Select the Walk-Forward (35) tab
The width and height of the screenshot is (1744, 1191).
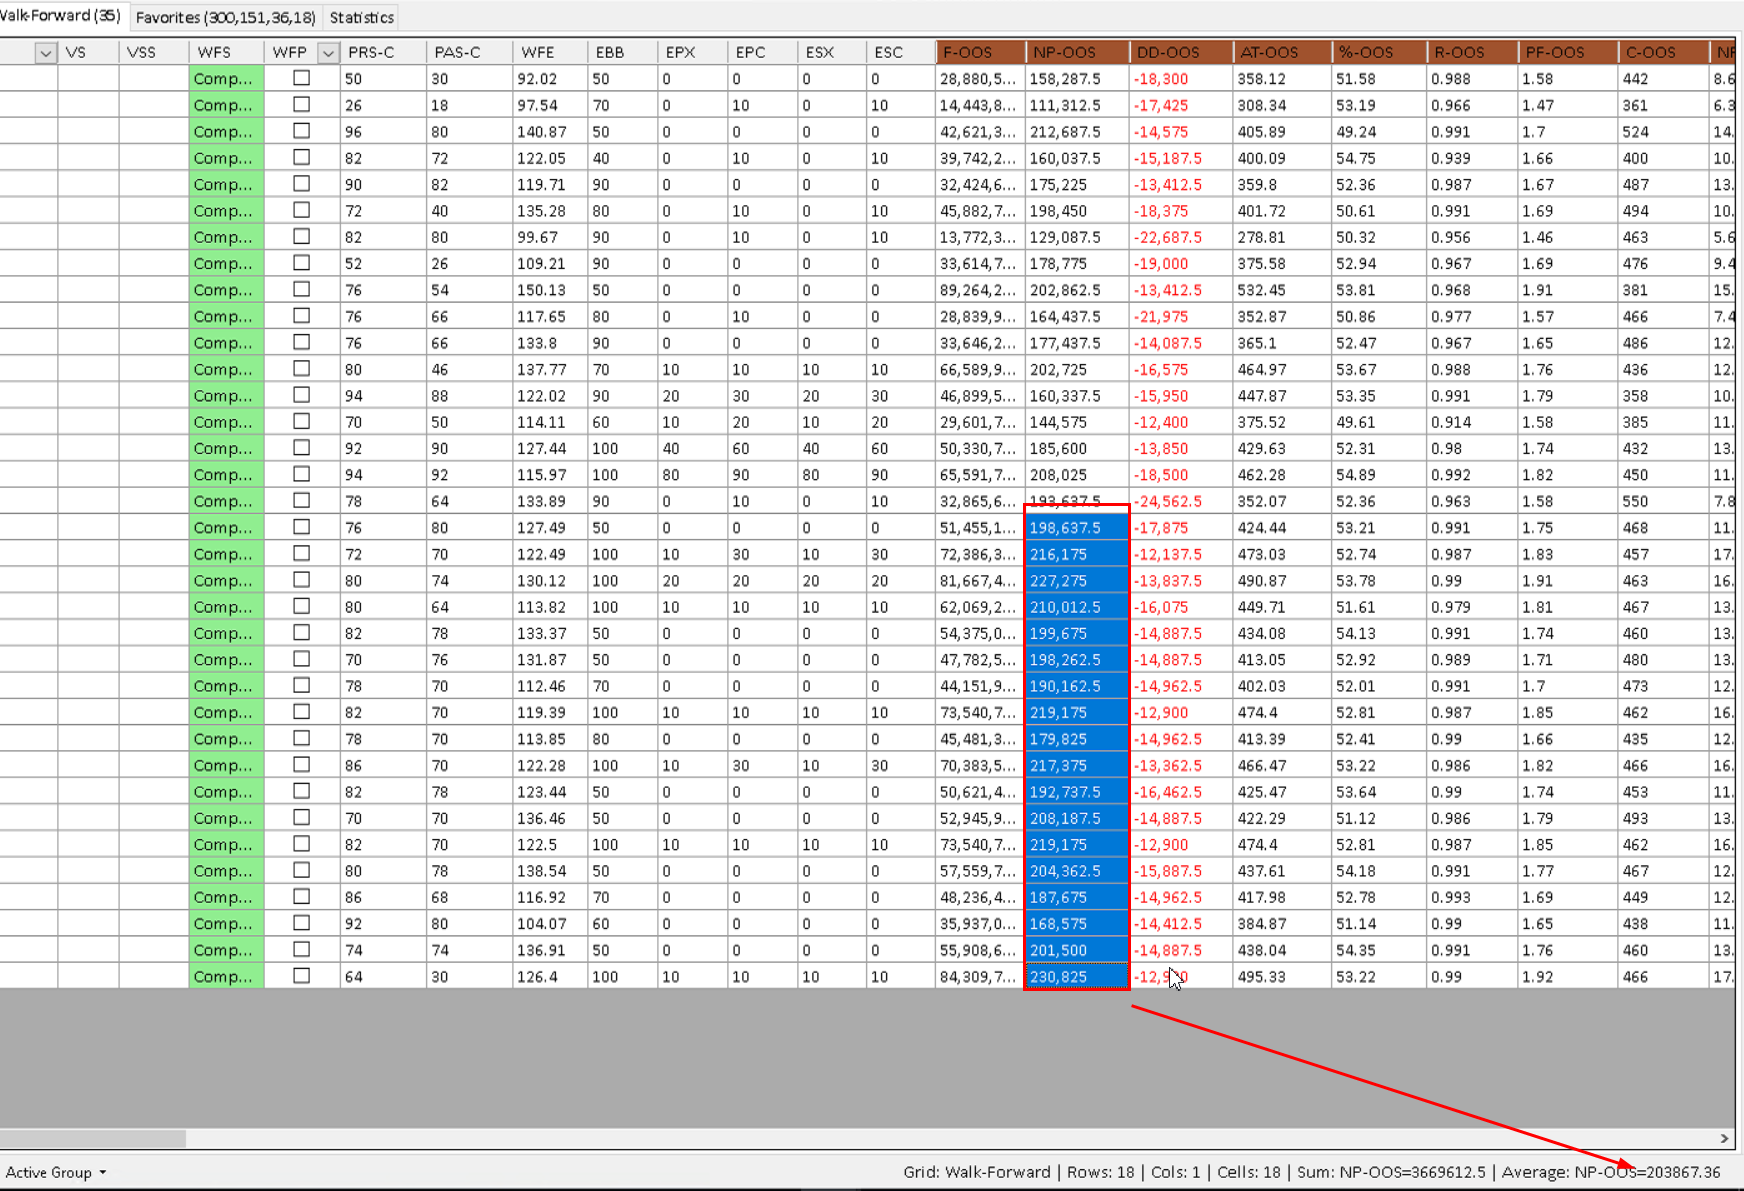tap(60, 16)
